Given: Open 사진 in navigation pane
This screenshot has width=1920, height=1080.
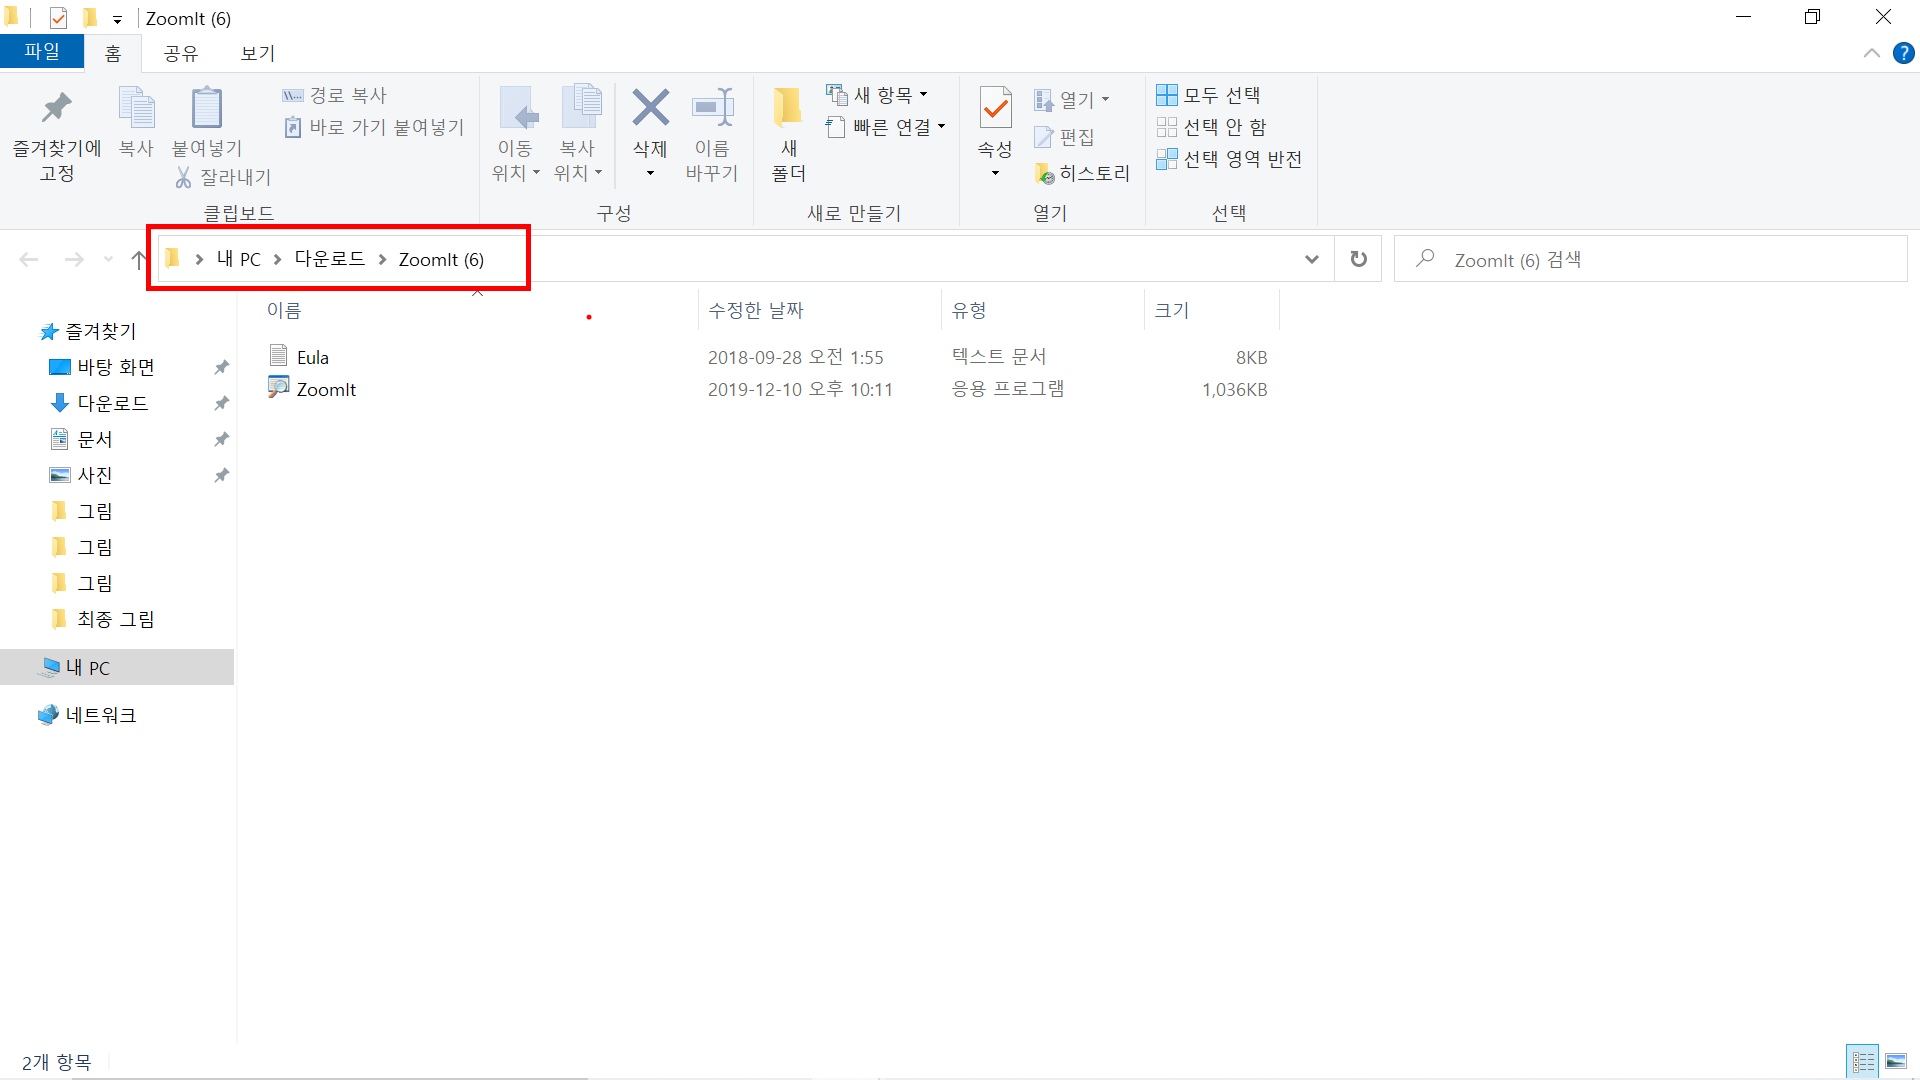Looking at the screenshot, I should [x=95, y=475].
